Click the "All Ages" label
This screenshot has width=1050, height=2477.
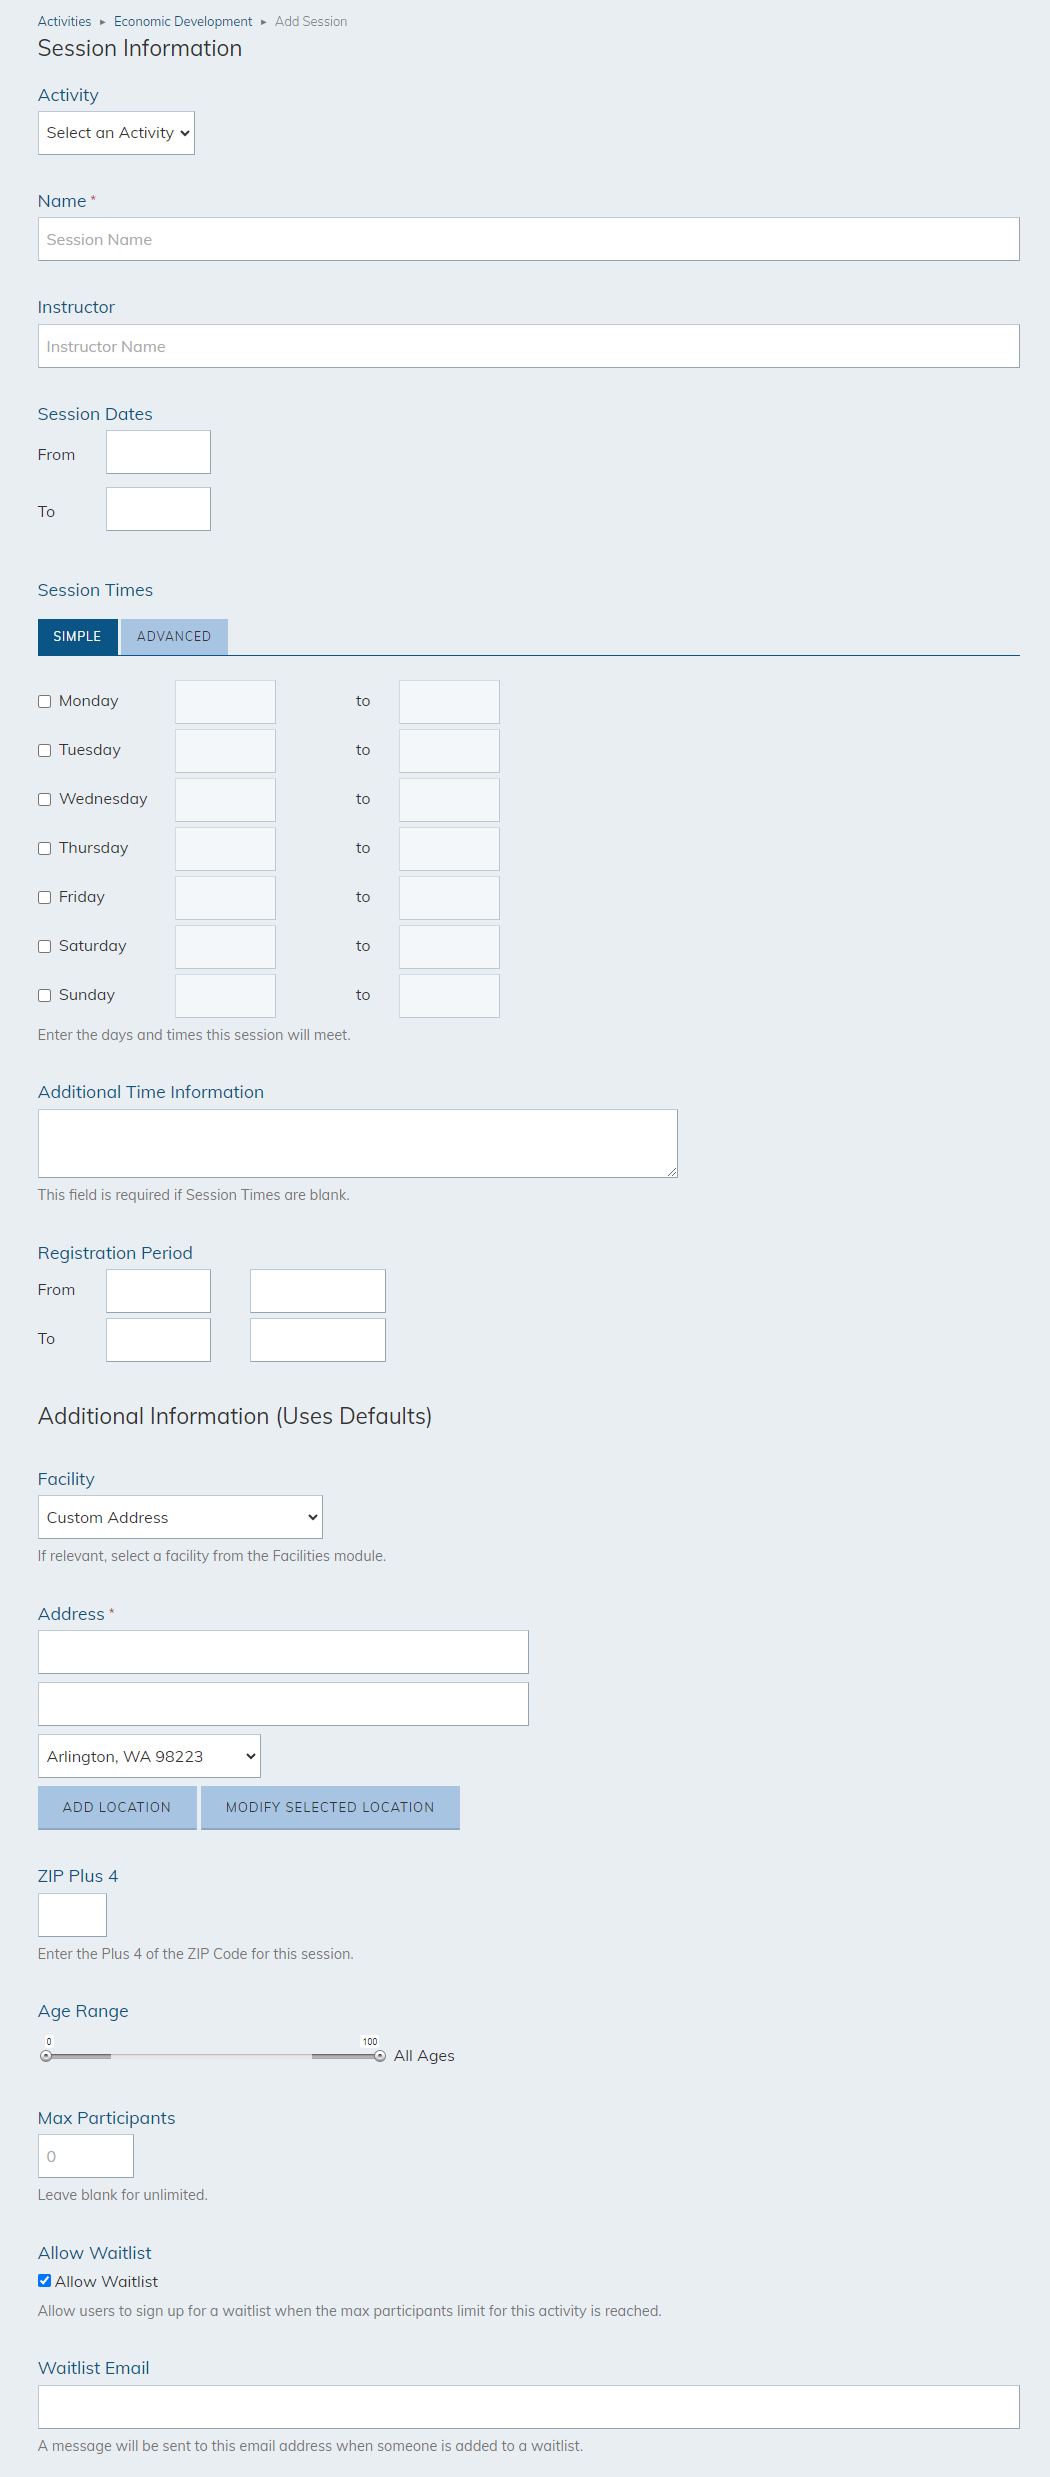point(424,2056)
